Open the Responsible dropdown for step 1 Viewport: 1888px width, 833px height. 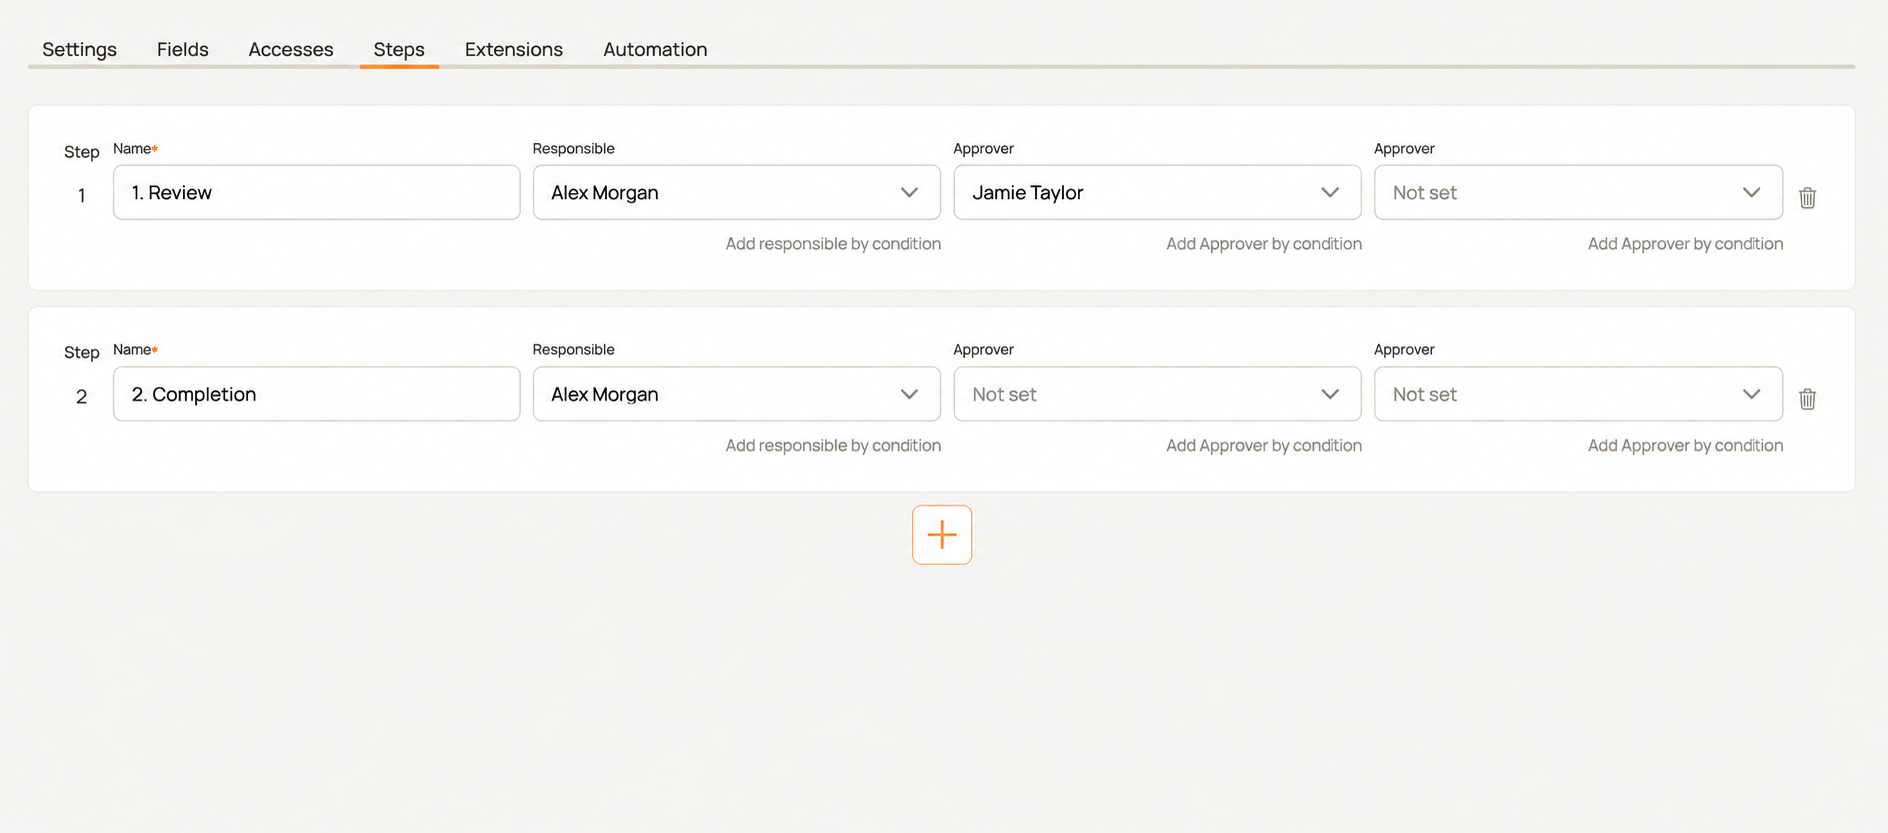737,192
